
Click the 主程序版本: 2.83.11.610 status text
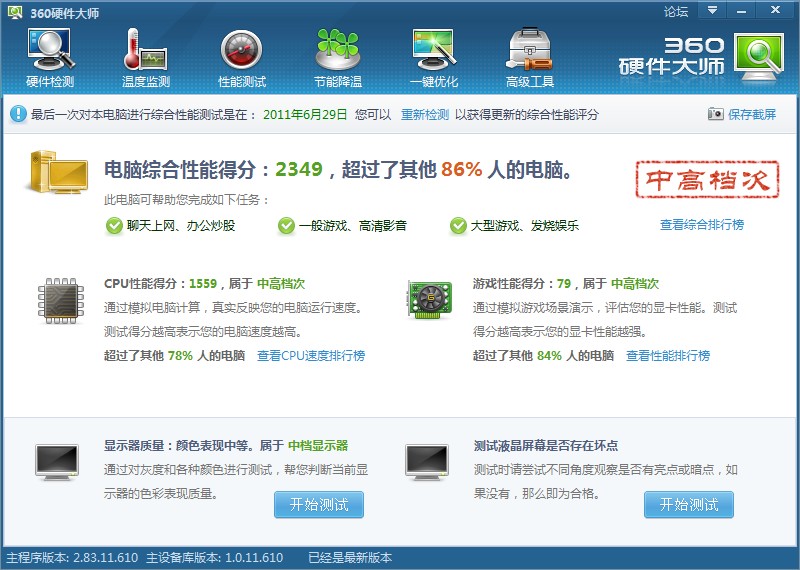click(72, 558)
